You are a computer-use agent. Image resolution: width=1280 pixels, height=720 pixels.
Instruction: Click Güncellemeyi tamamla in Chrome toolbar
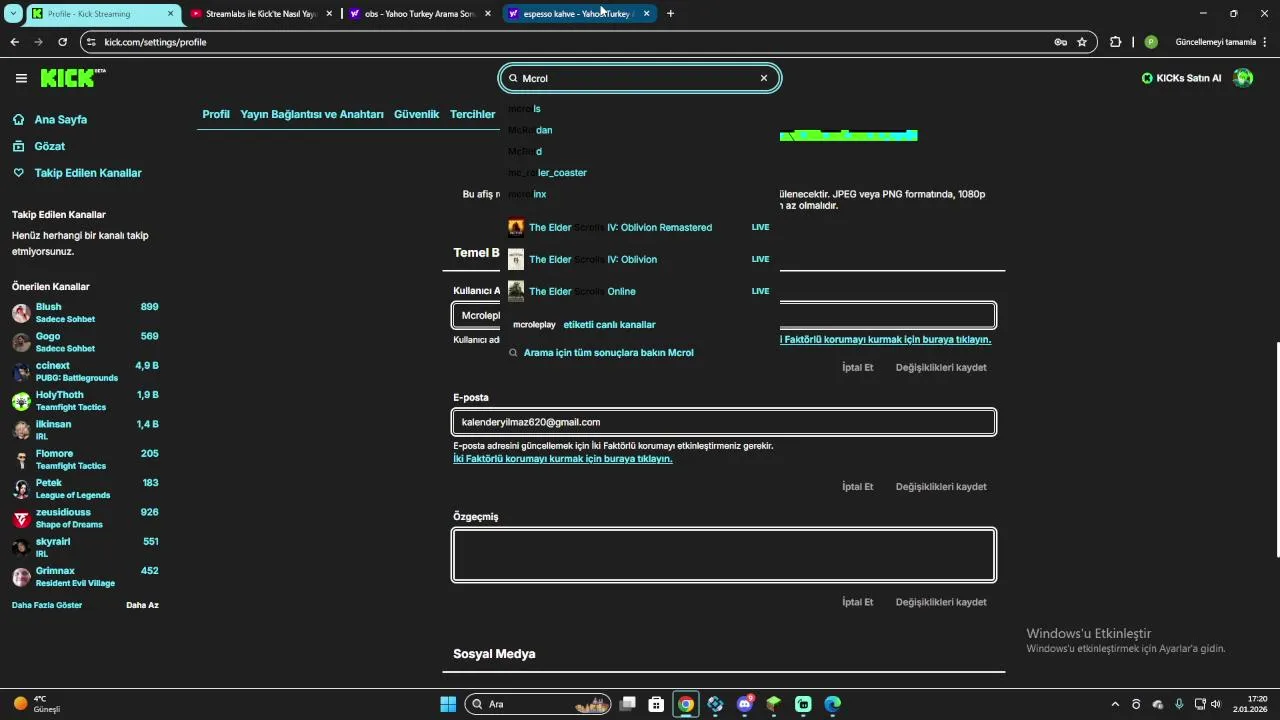[1215, 42]
